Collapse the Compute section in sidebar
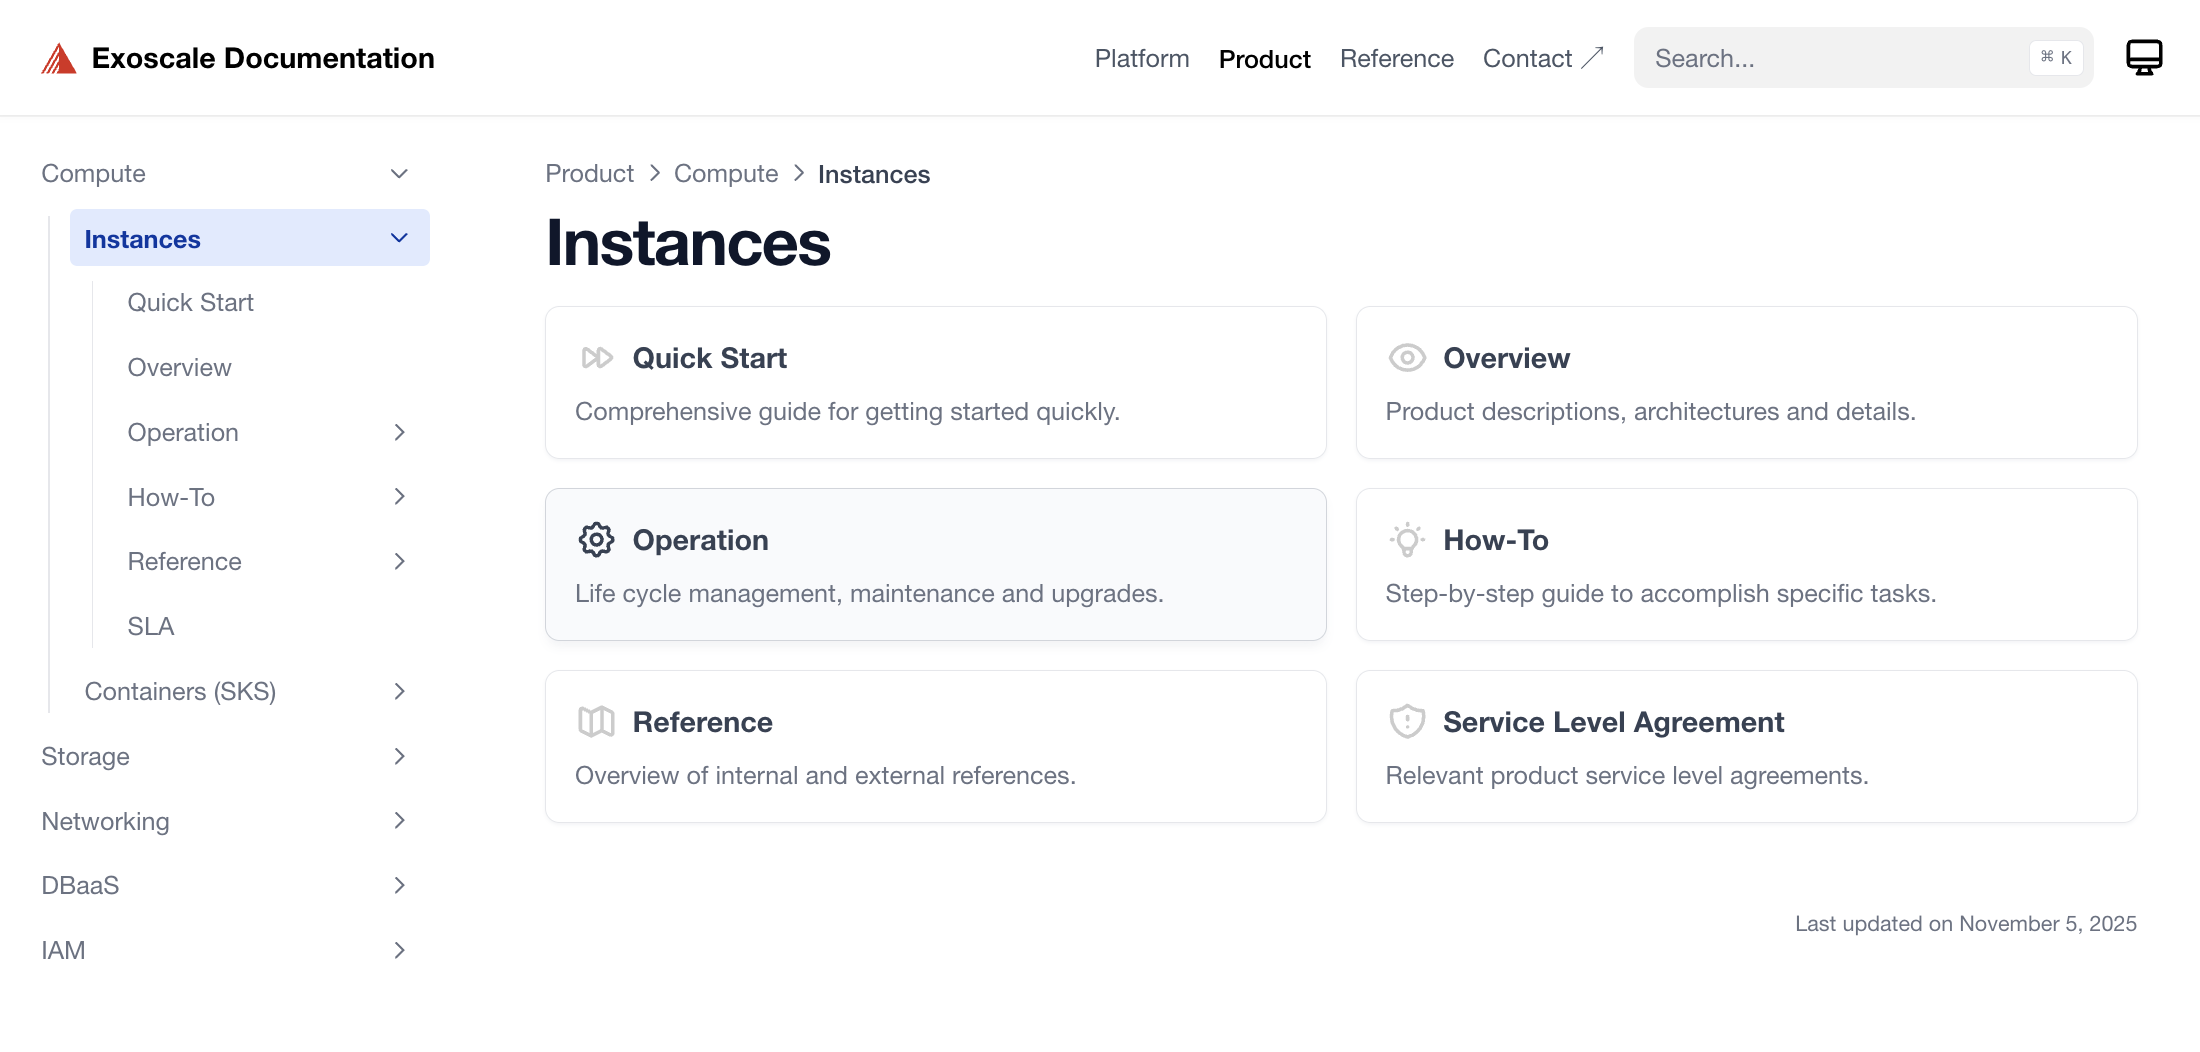The width and height of the screenshot is (2200, 1052). pyautogui.click(x=399, y=174)
